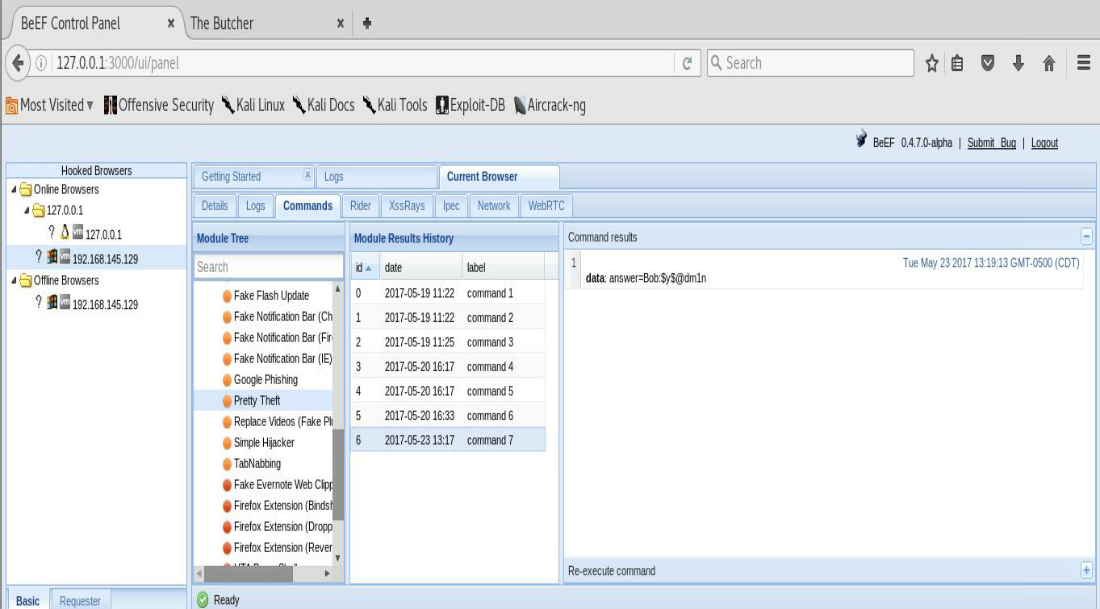Switch to the Basic bottom tab

(28, 601)
